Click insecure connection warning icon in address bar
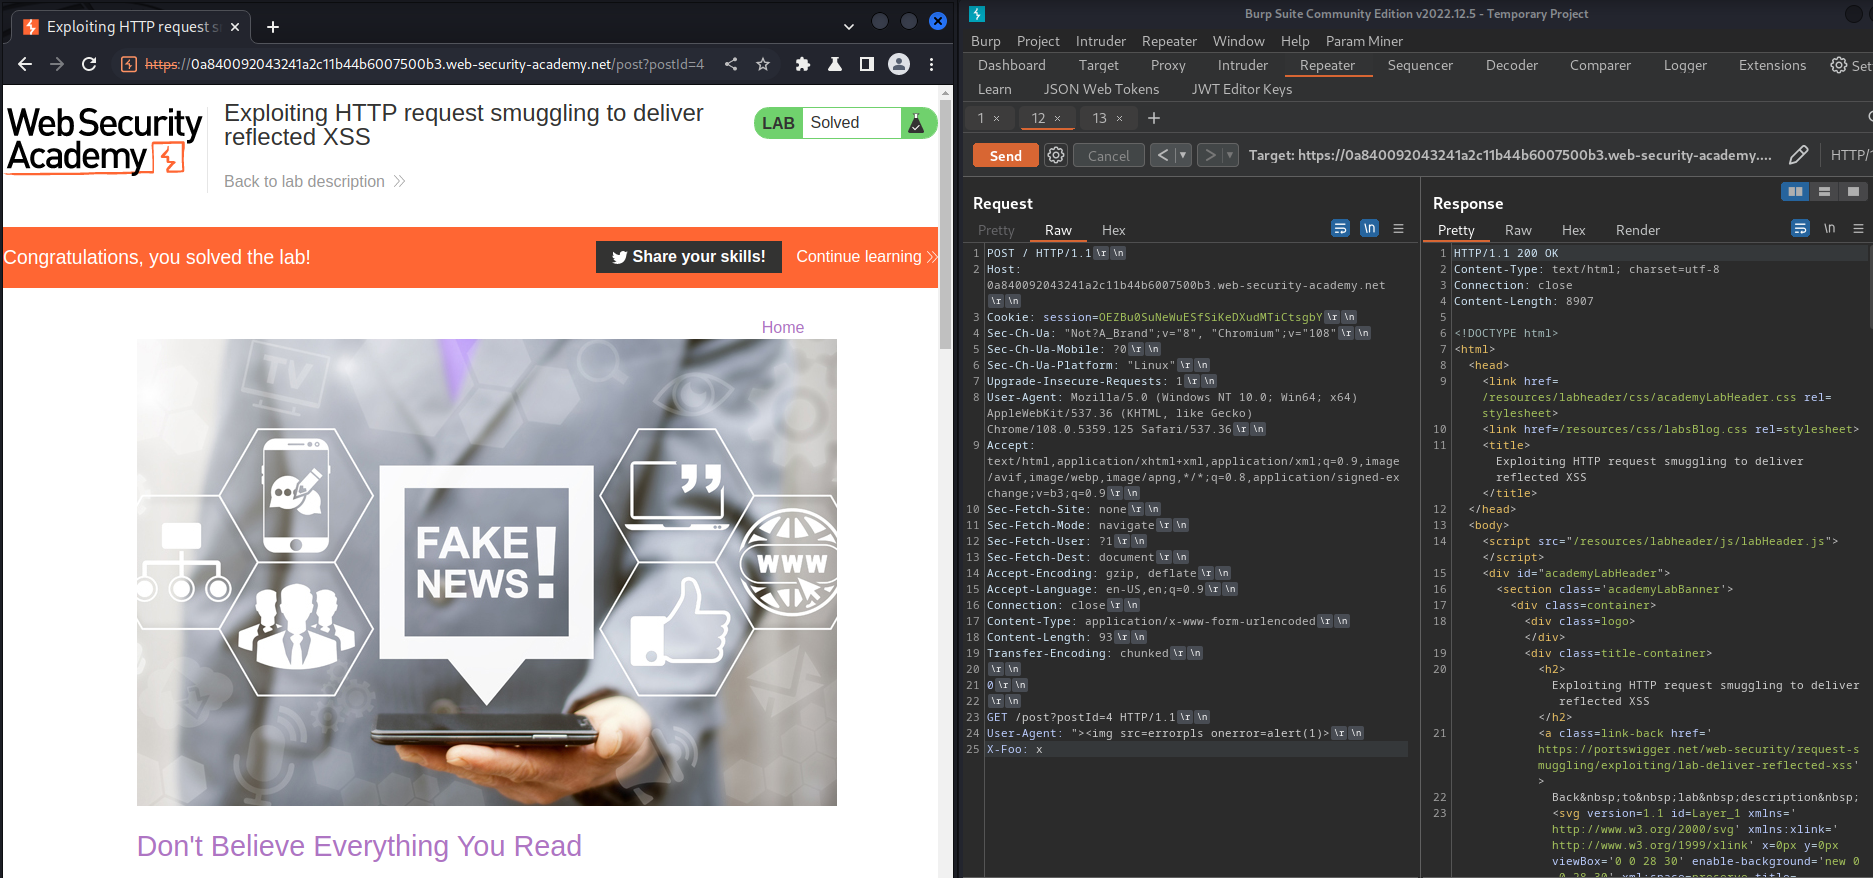1873x878 pixels. (129, 64)
